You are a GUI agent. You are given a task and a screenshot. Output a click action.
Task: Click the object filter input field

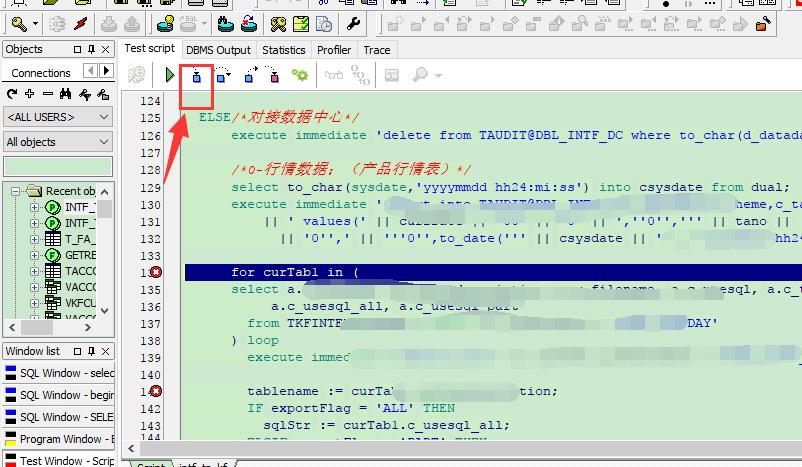(x=58, y=167)
